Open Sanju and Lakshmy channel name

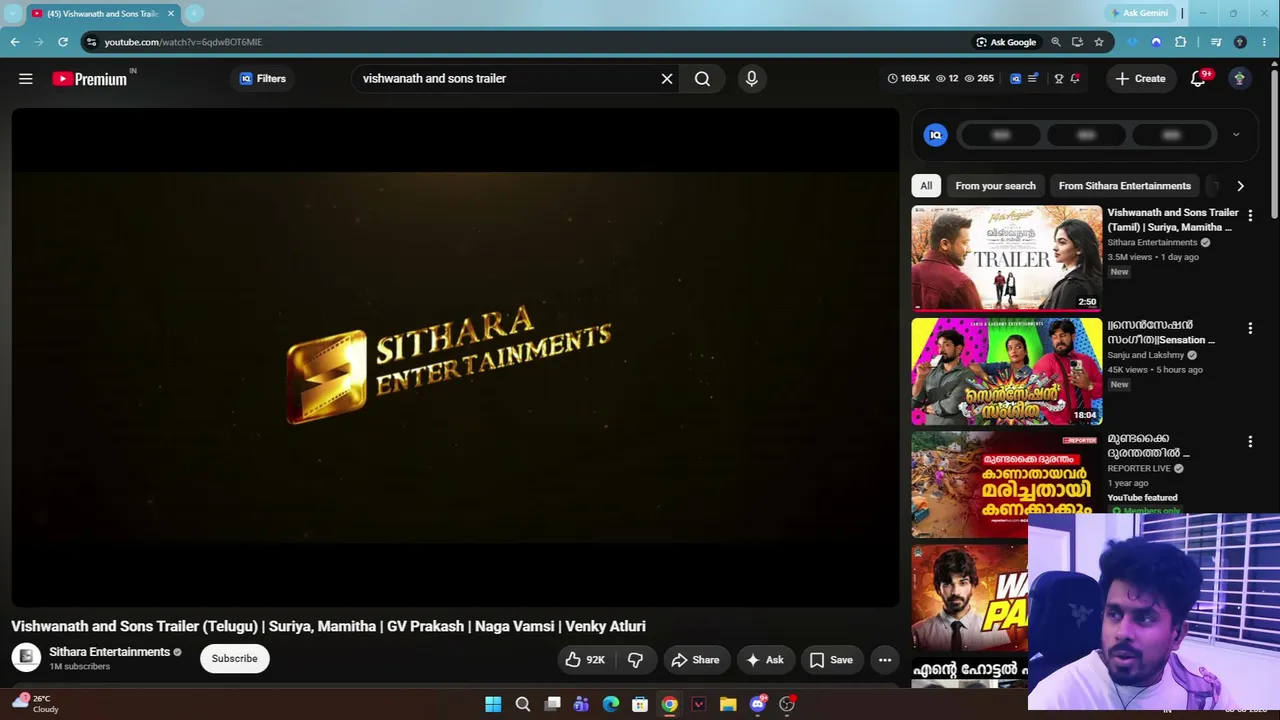[1146, 355]
